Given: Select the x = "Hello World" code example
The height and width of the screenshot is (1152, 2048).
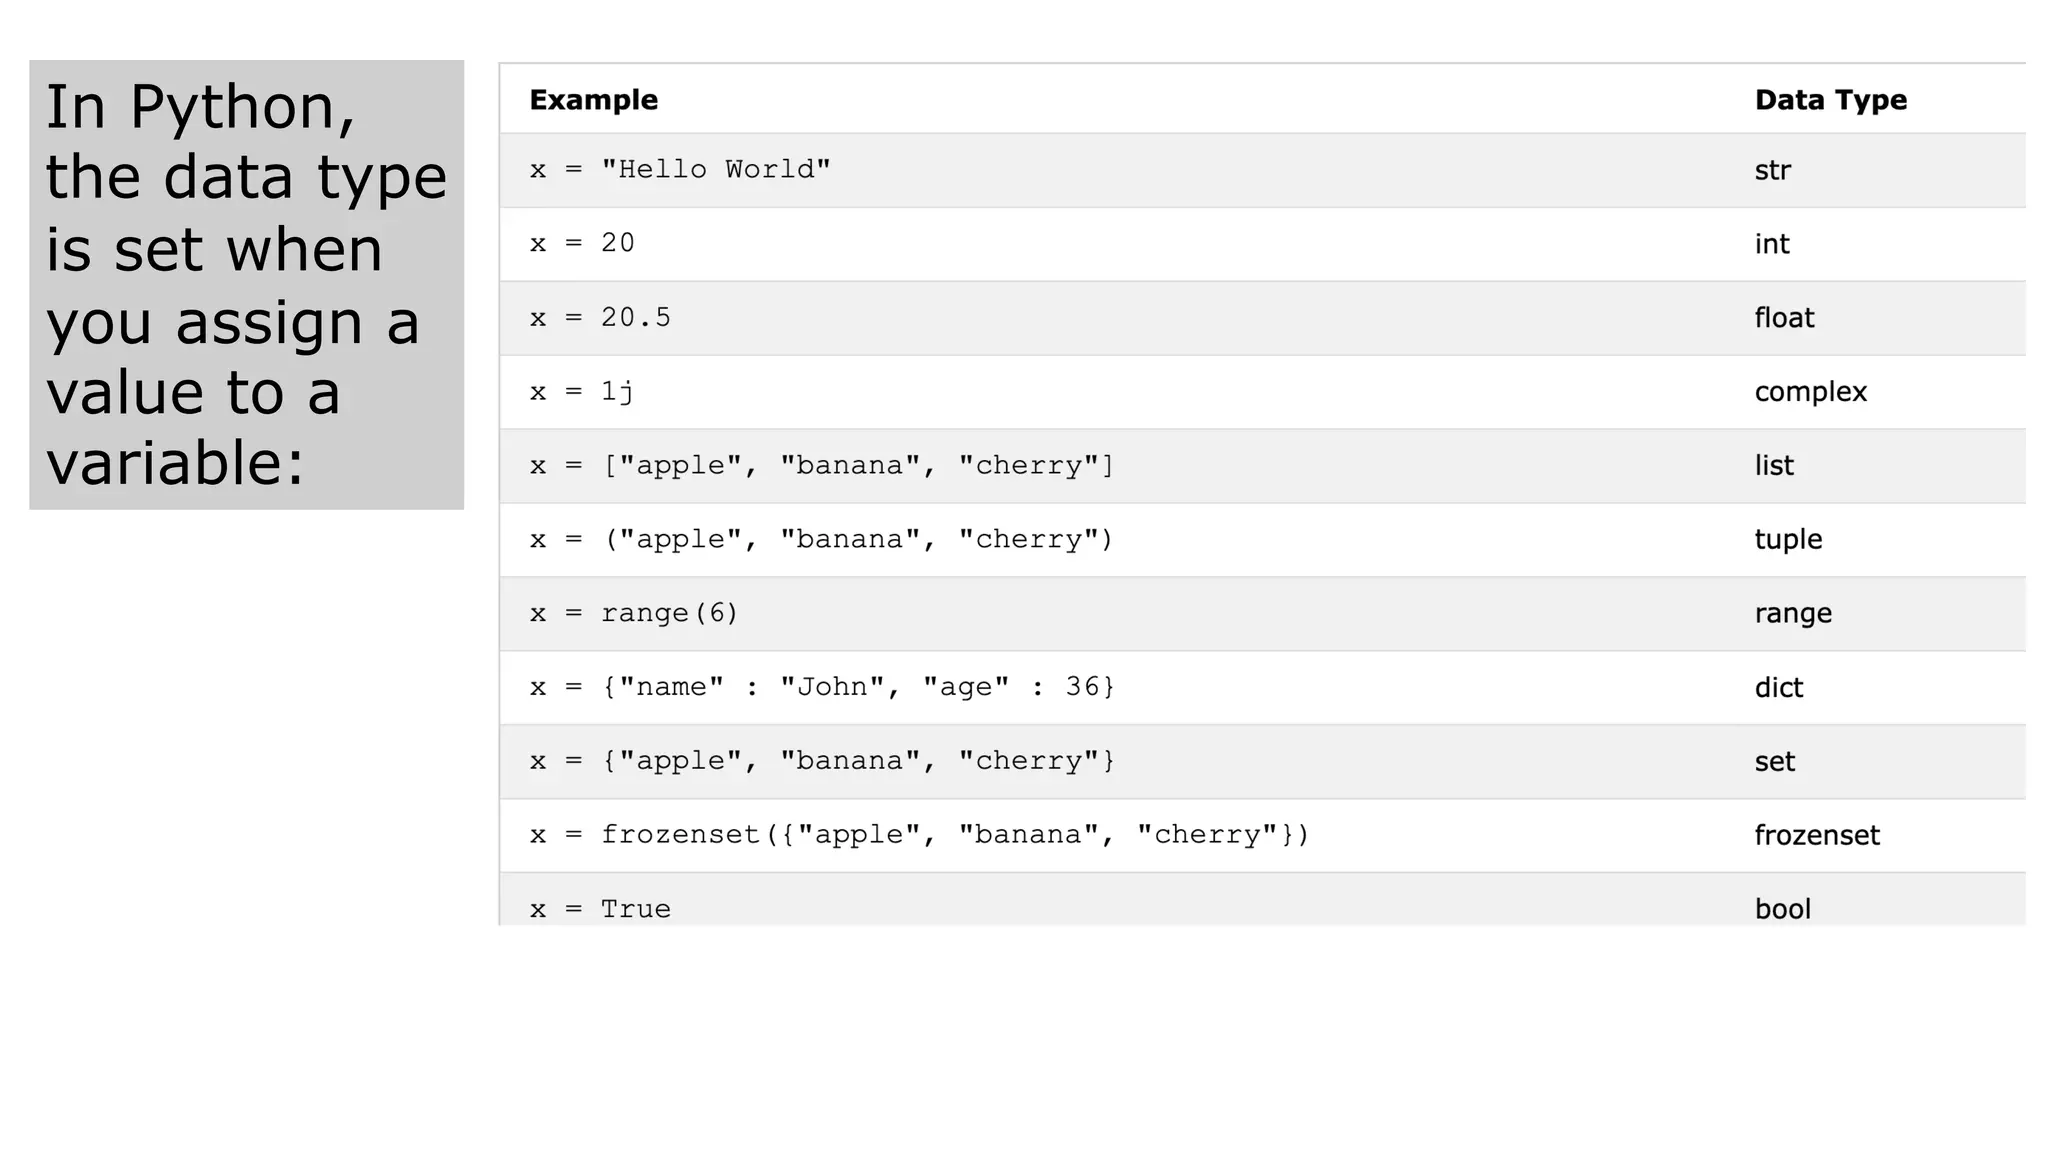Looking at the screenshot, I should (x=680, y=170).
